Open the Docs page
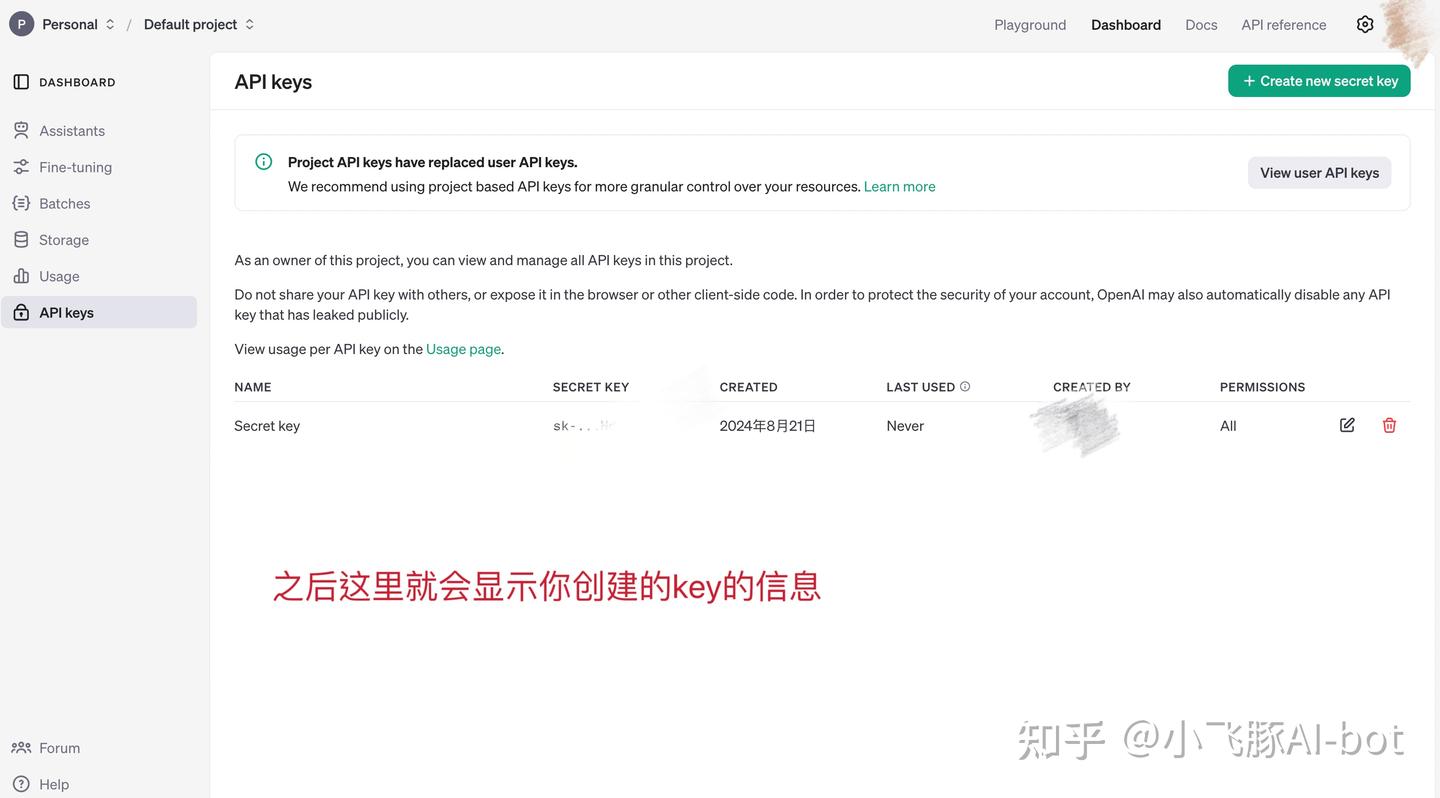The width and height of the screenshot is (1440, 798). pos(1200,22)
